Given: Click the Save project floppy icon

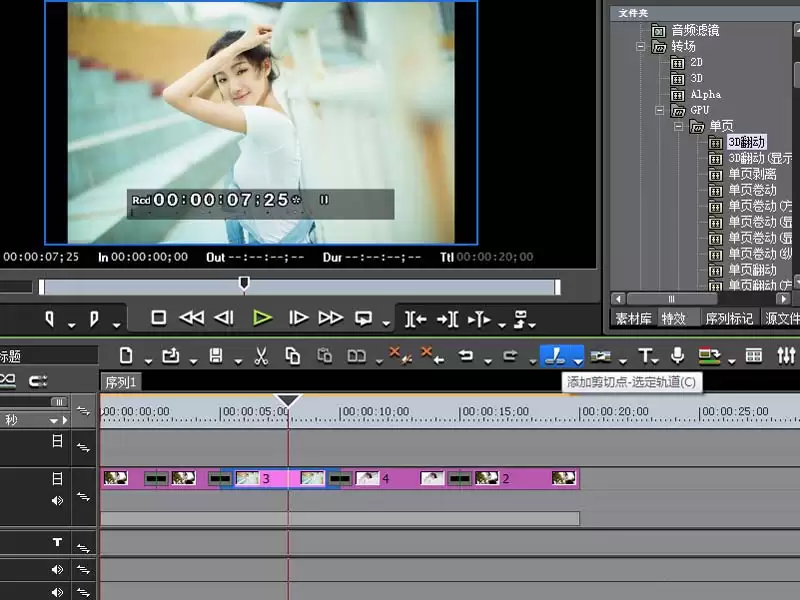Looking at the screenshot, I should [x=216, y=356].
